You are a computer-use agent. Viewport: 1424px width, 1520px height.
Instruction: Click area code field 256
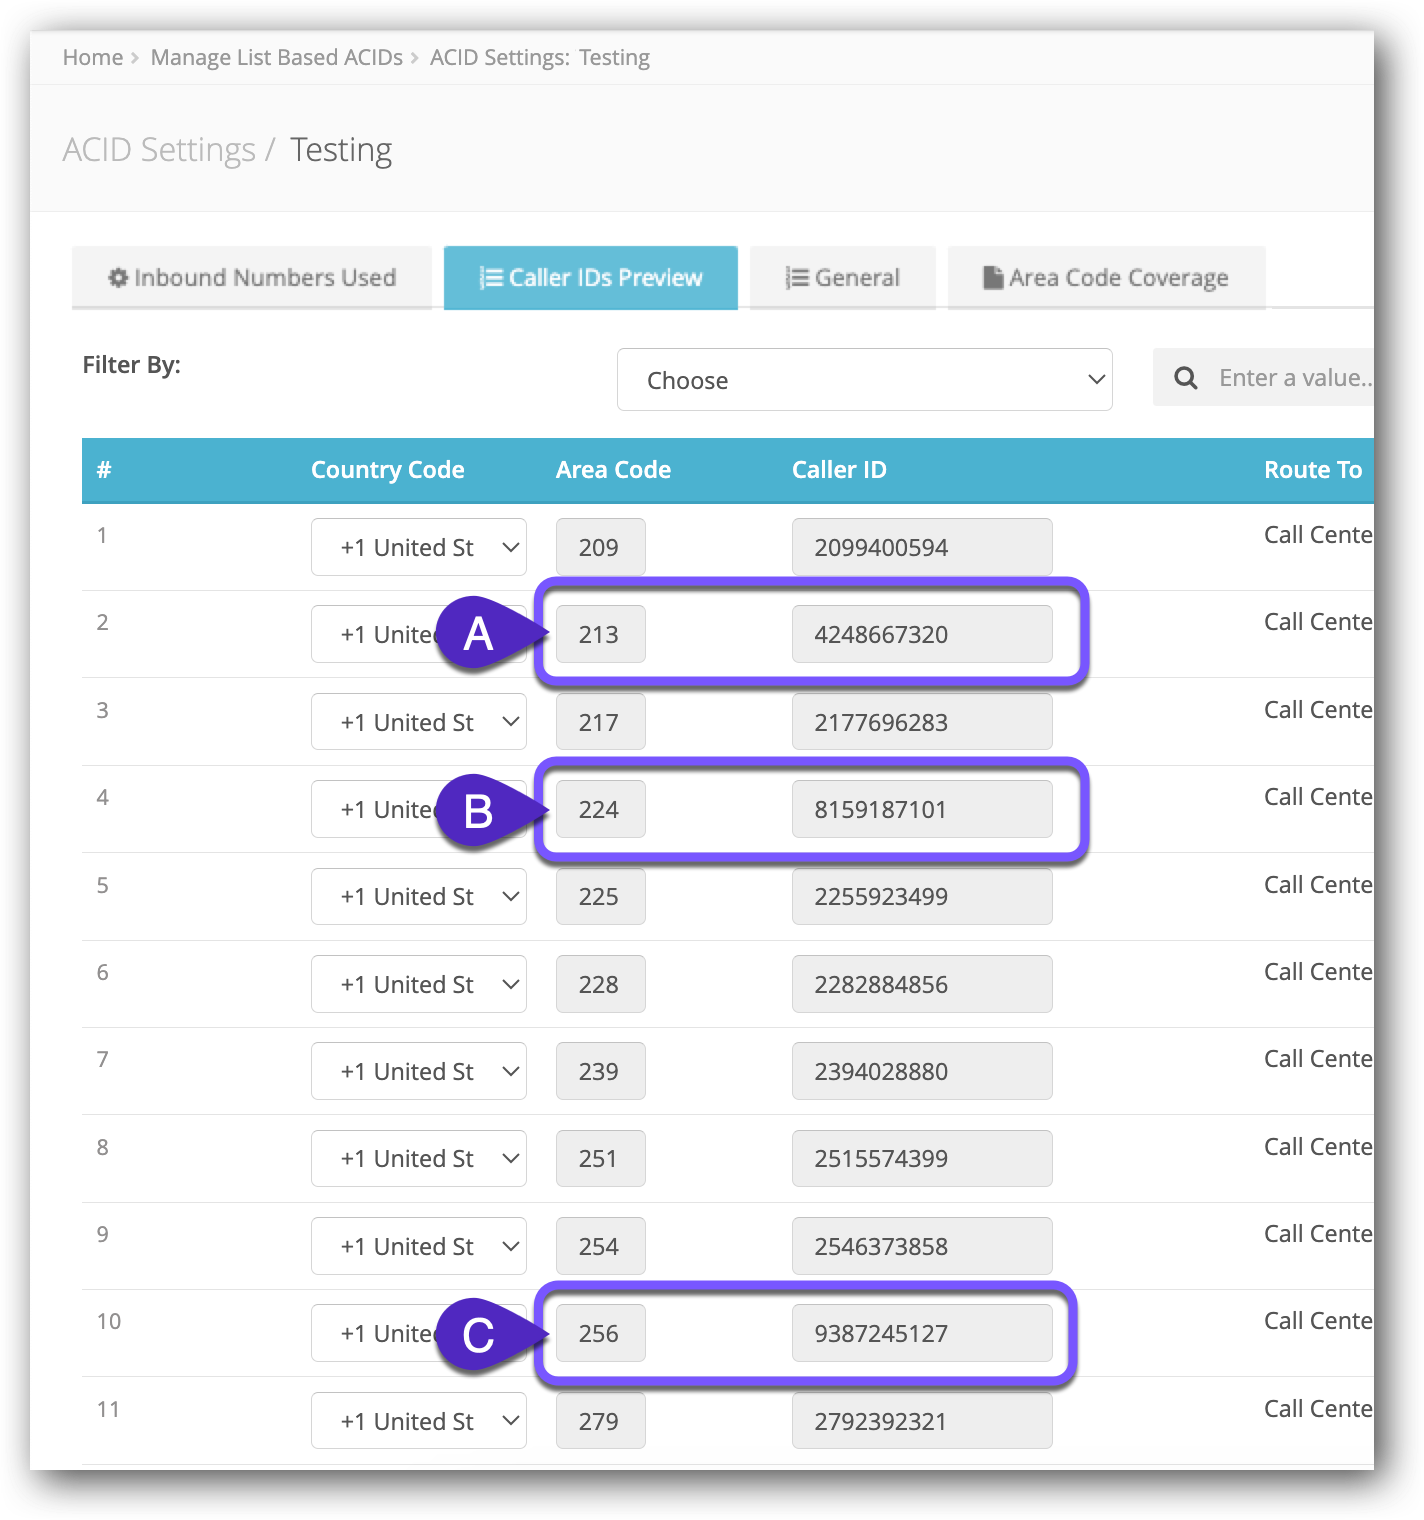tap(601, 1333)
